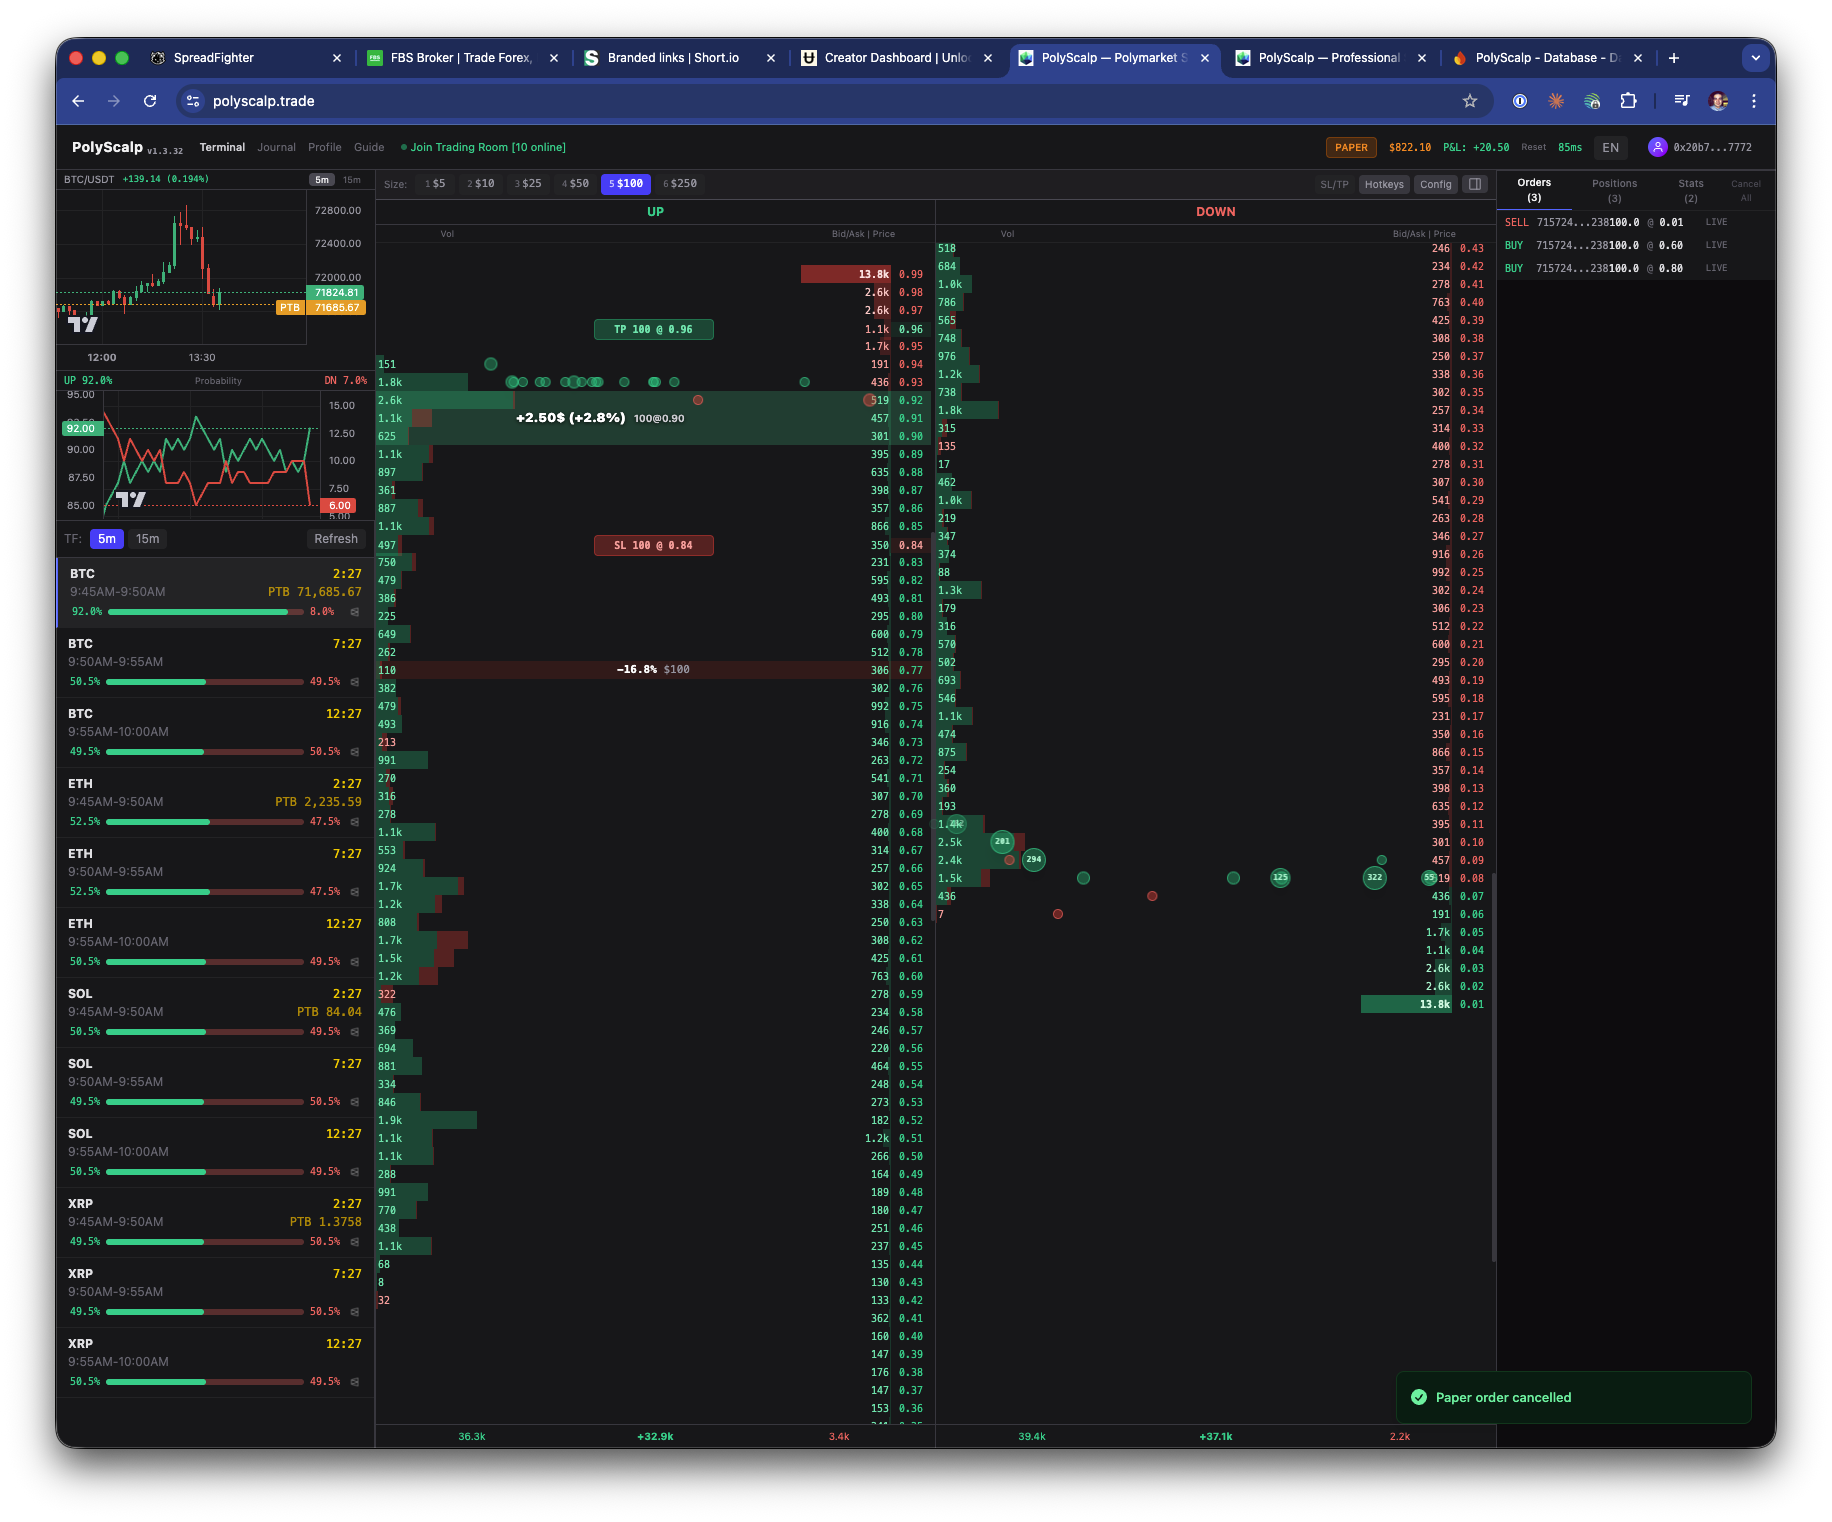Click the 92.0% probability bar on BTC row

pos(200,611)
